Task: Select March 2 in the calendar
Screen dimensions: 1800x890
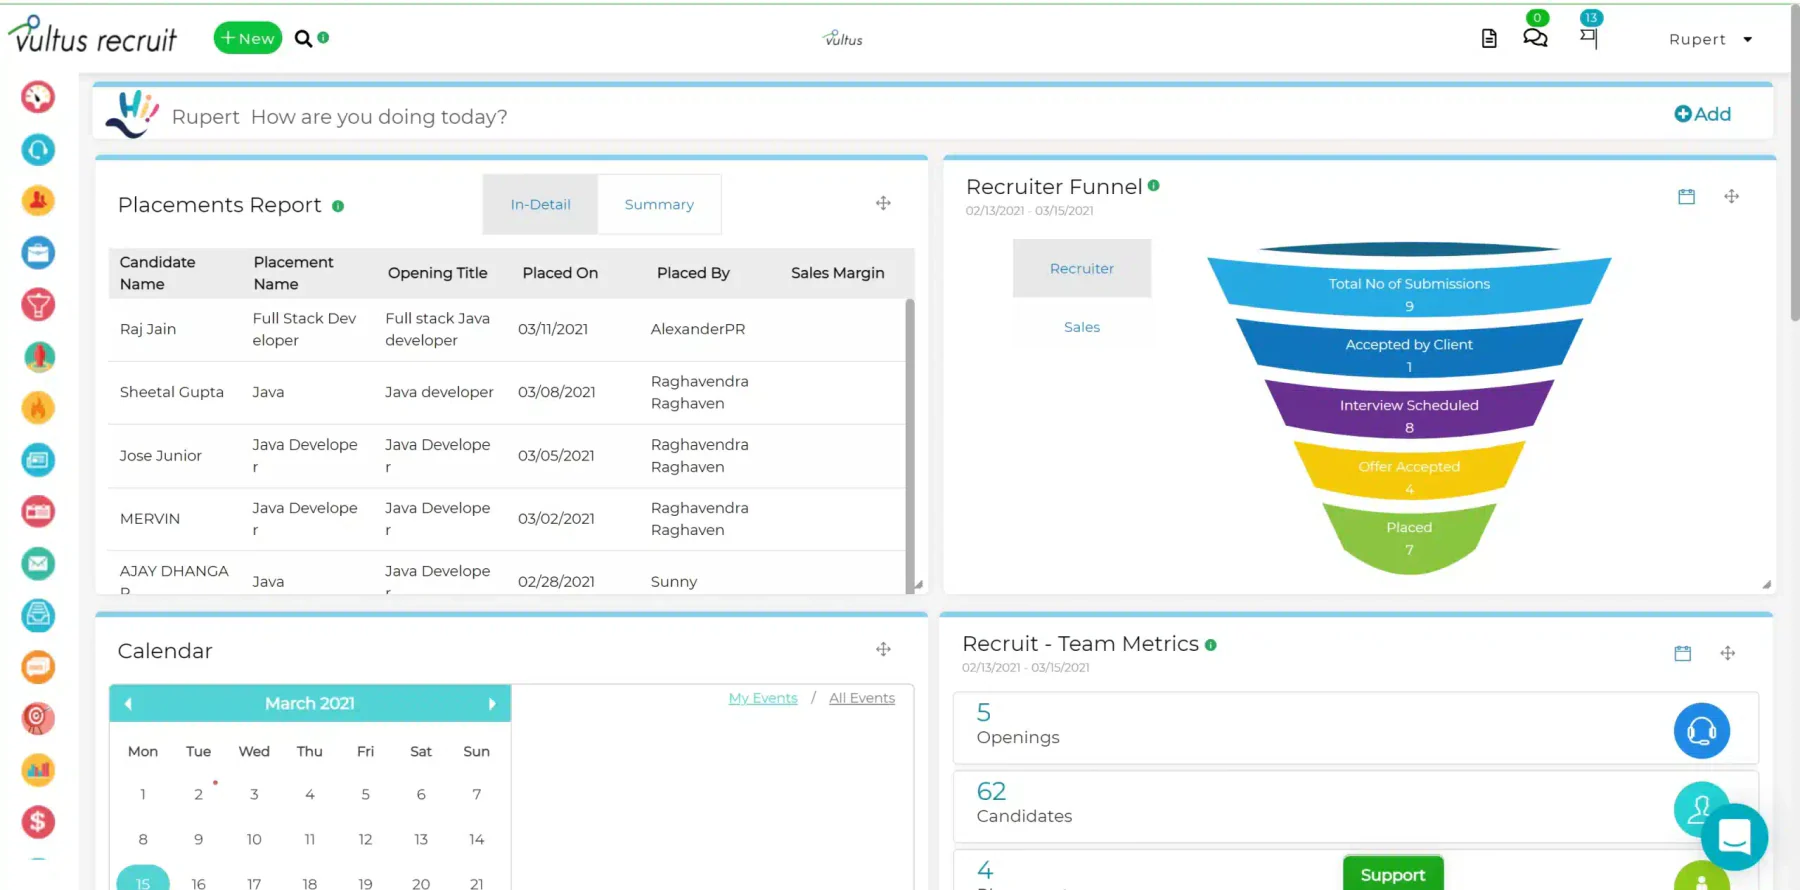Action: coord(198,794)
